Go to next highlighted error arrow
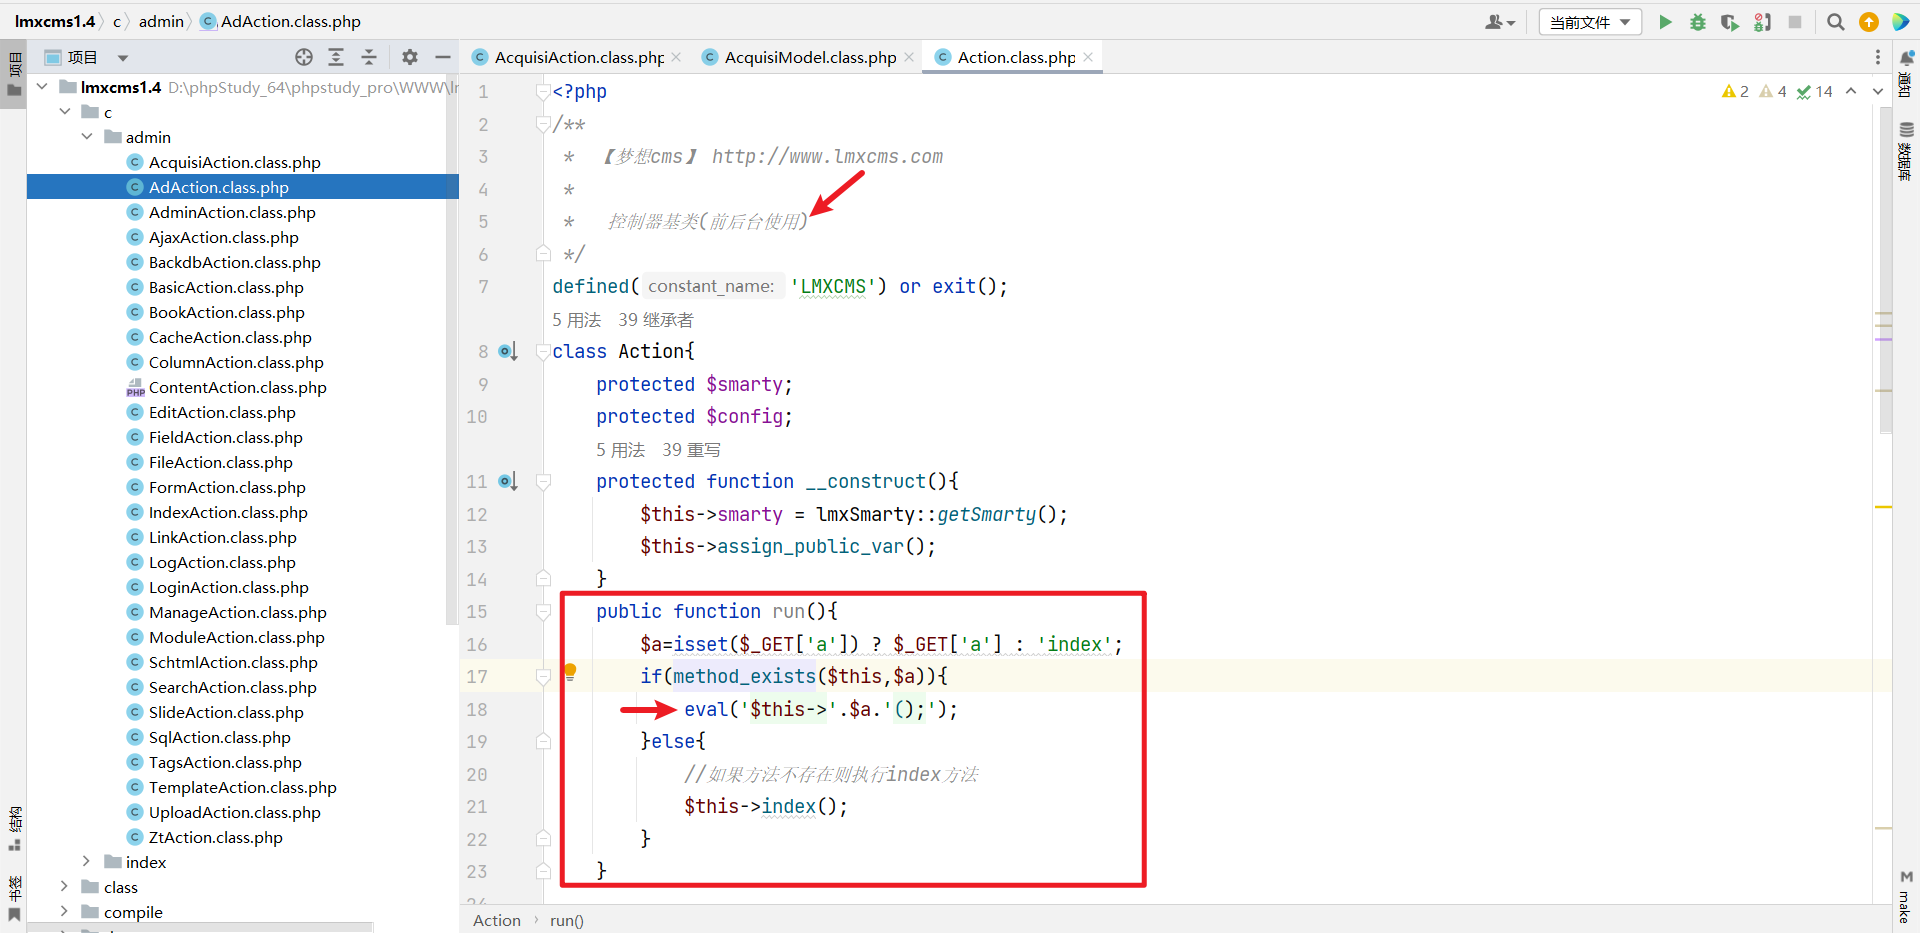 (1878, 92)
